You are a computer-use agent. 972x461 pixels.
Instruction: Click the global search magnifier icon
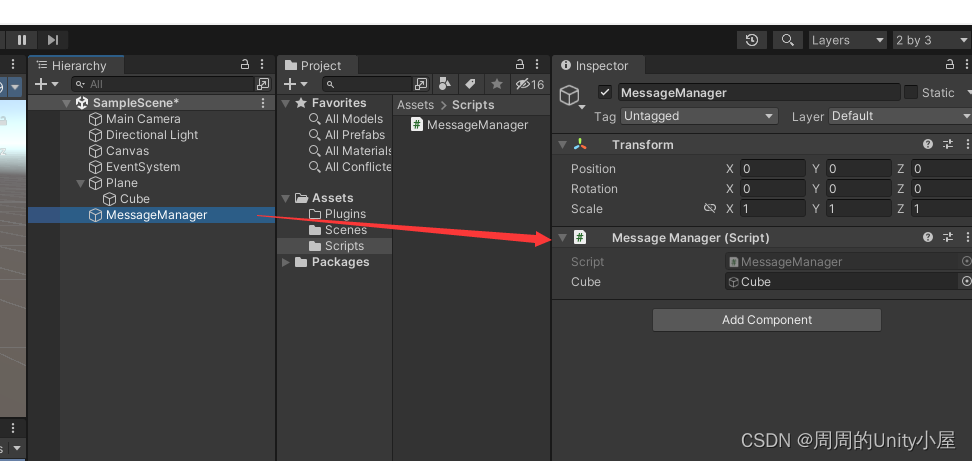[788, 40]
